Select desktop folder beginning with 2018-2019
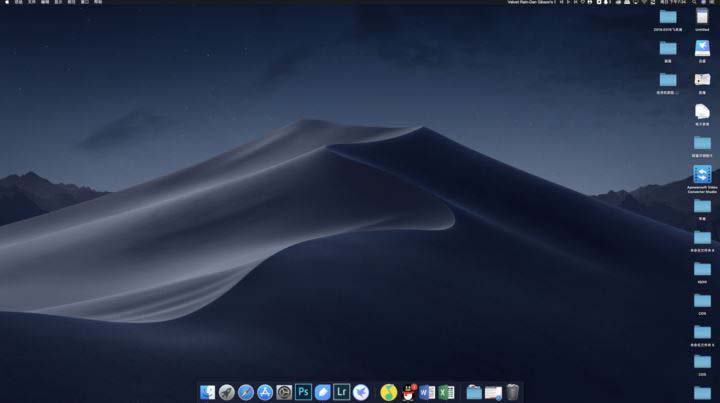 click(668, 17)
